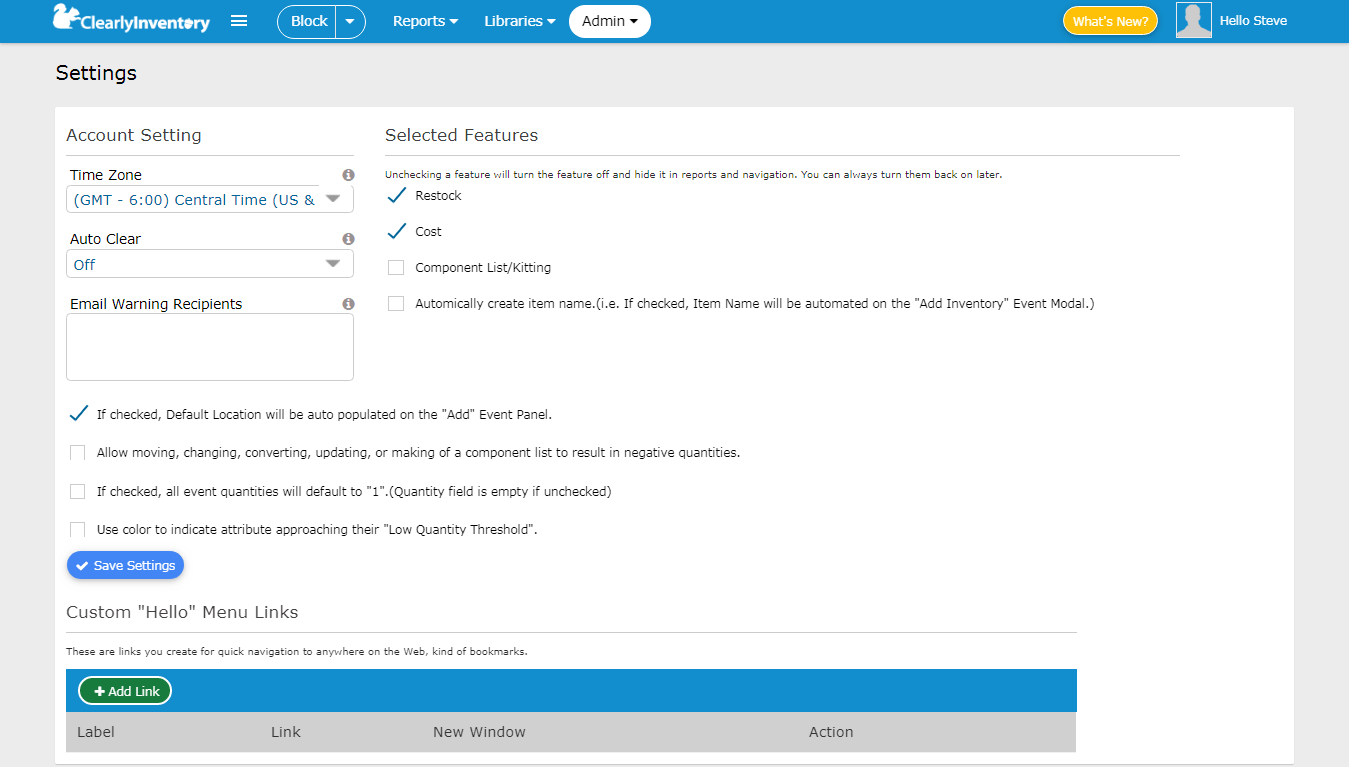Click the Action column header

(831, 732)
